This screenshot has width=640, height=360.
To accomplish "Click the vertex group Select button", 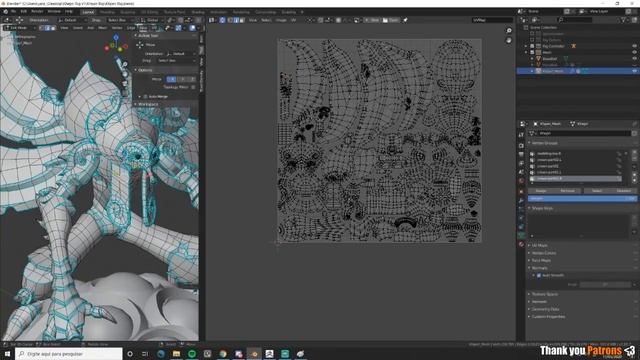I will (x=597, y=191).
